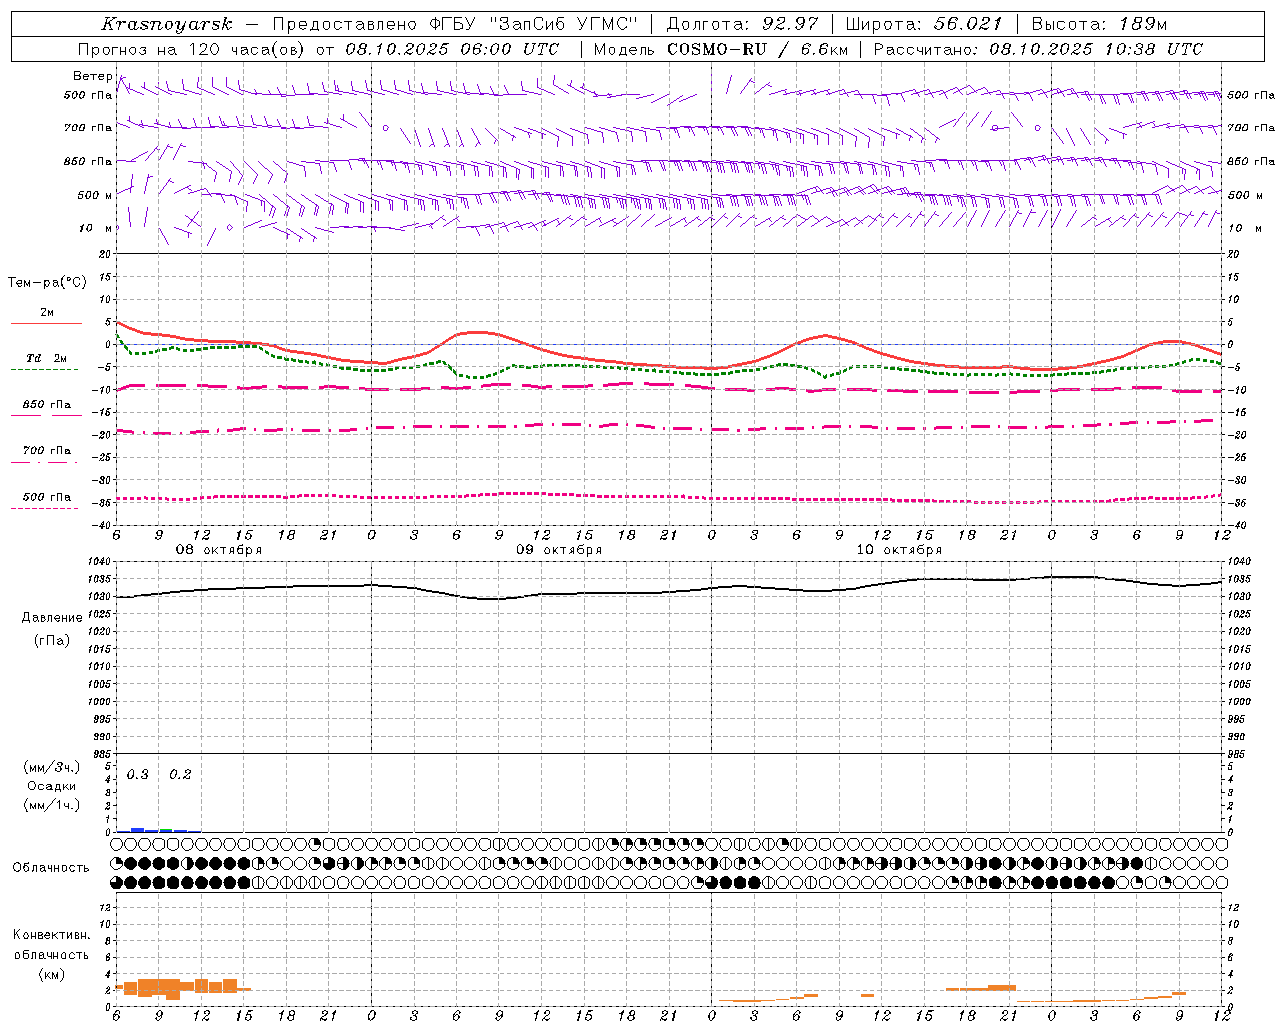Click the Конвективн. convective cloud label

[x=51, y=935]
